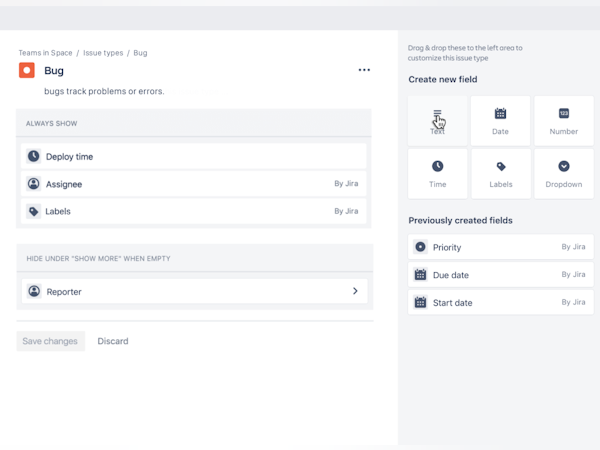The image size is (600, 450).
Task: Click the red Bug issue type icon
Action: pos(27,70)
